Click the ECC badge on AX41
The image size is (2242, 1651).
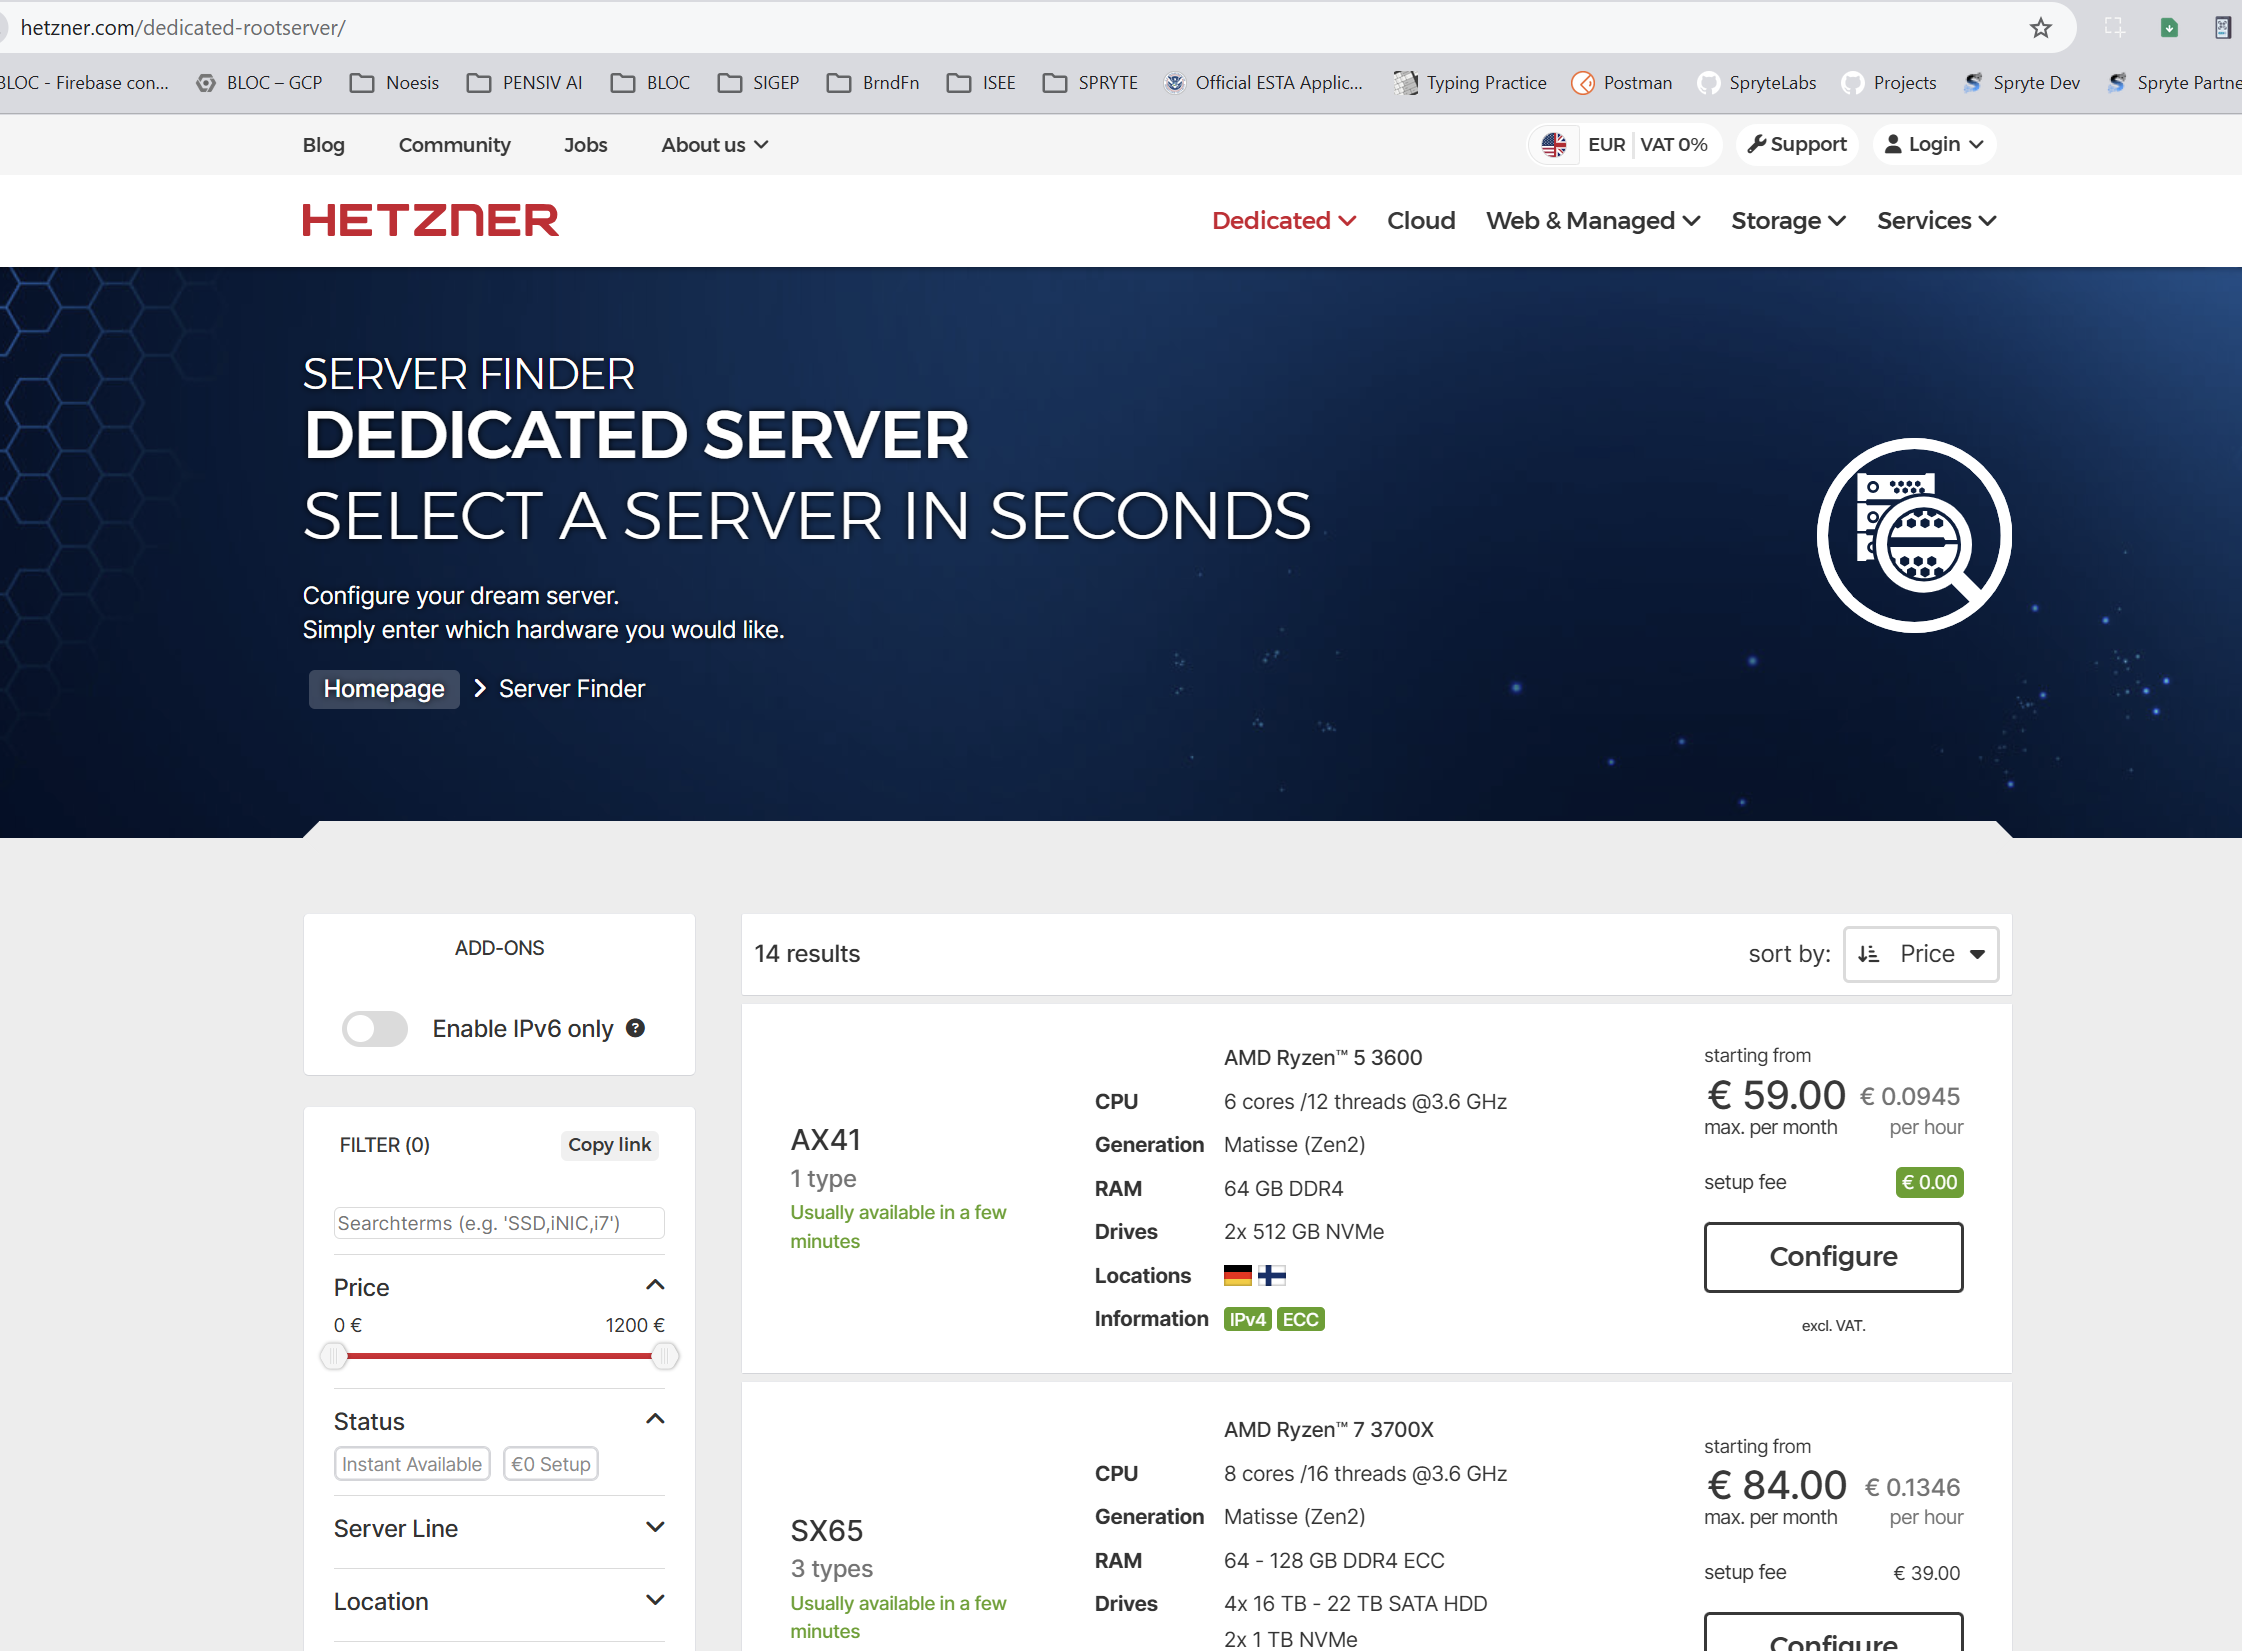(1300, 1319)
